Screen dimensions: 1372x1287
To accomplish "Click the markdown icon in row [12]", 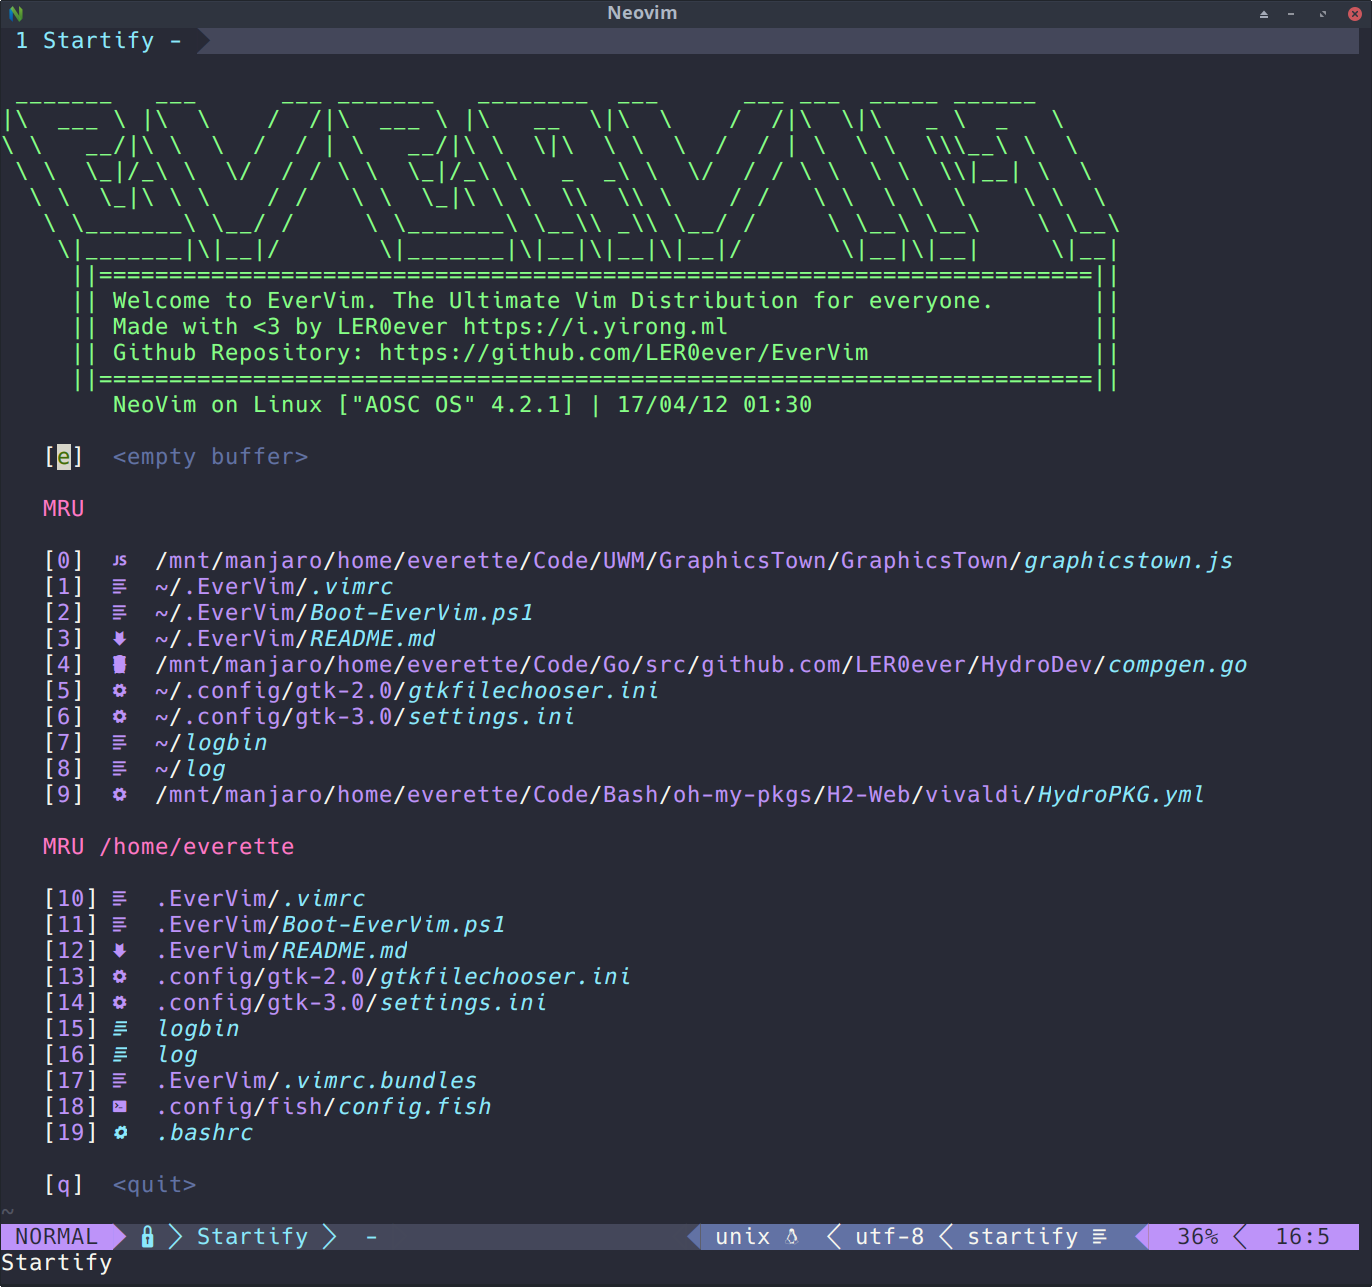I will pos(120,951).
